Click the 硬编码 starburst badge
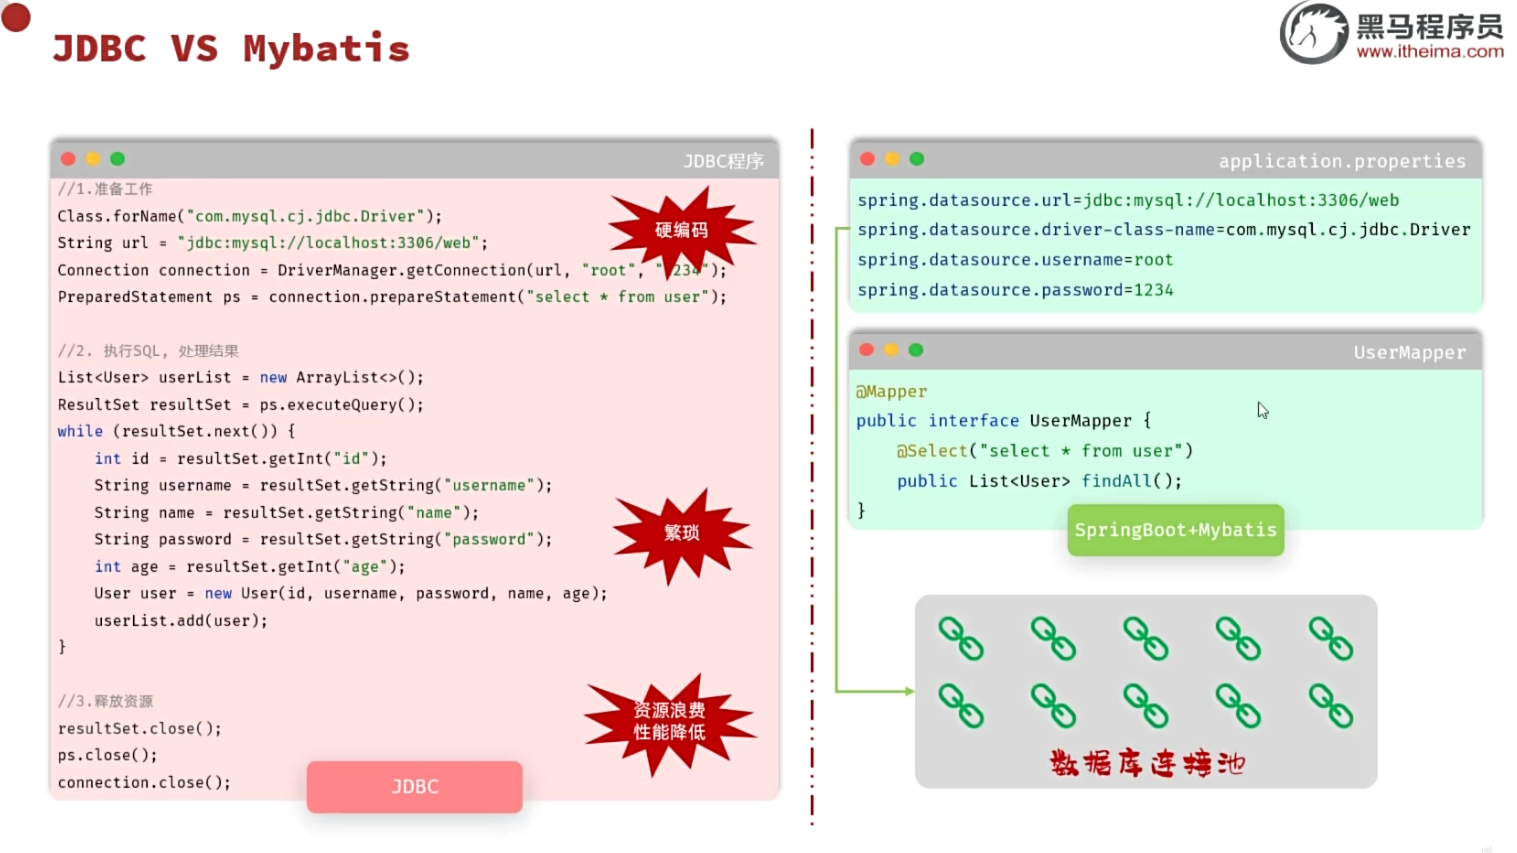1517x853 pixels. [682, 229]
